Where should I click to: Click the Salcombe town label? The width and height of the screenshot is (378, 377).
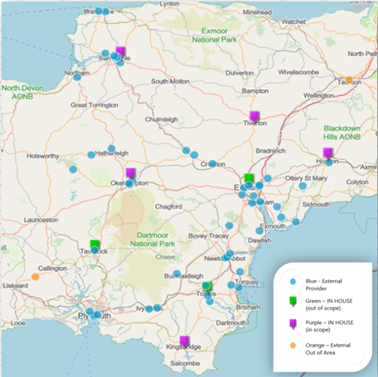[185, 363]
